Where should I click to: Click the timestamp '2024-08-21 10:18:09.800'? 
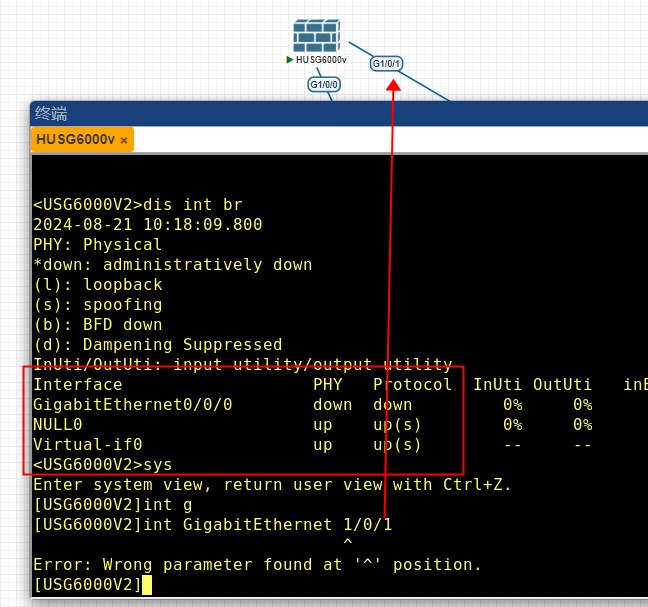click(x=148, y=224)
